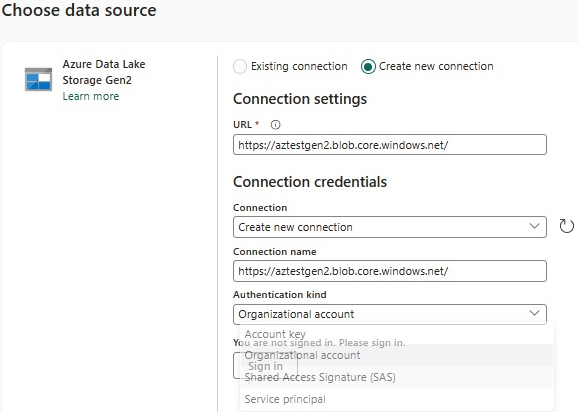Choose Organizational account in dropdown list

[x=396, y=355]
